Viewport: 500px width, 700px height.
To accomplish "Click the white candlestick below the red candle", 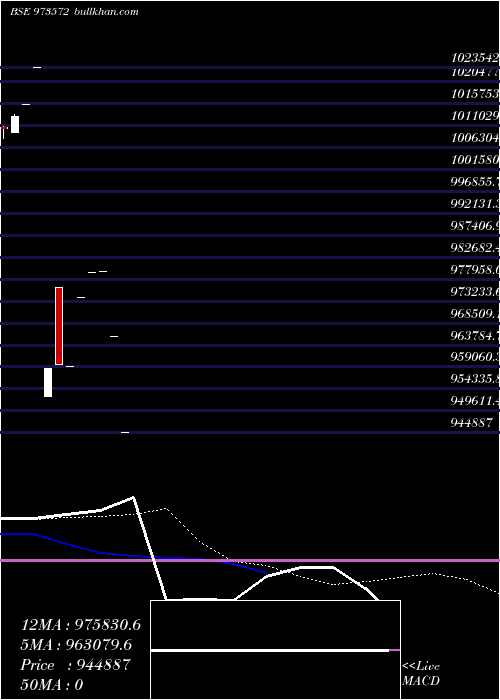I will pyautogui.click(x=48, y=382).
